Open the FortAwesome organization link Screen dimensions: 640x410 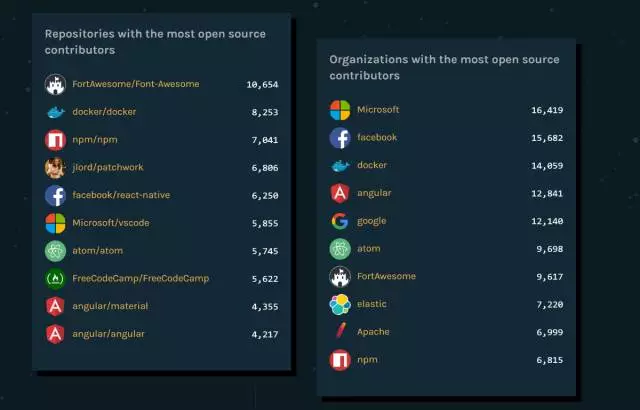click(386, 276)
